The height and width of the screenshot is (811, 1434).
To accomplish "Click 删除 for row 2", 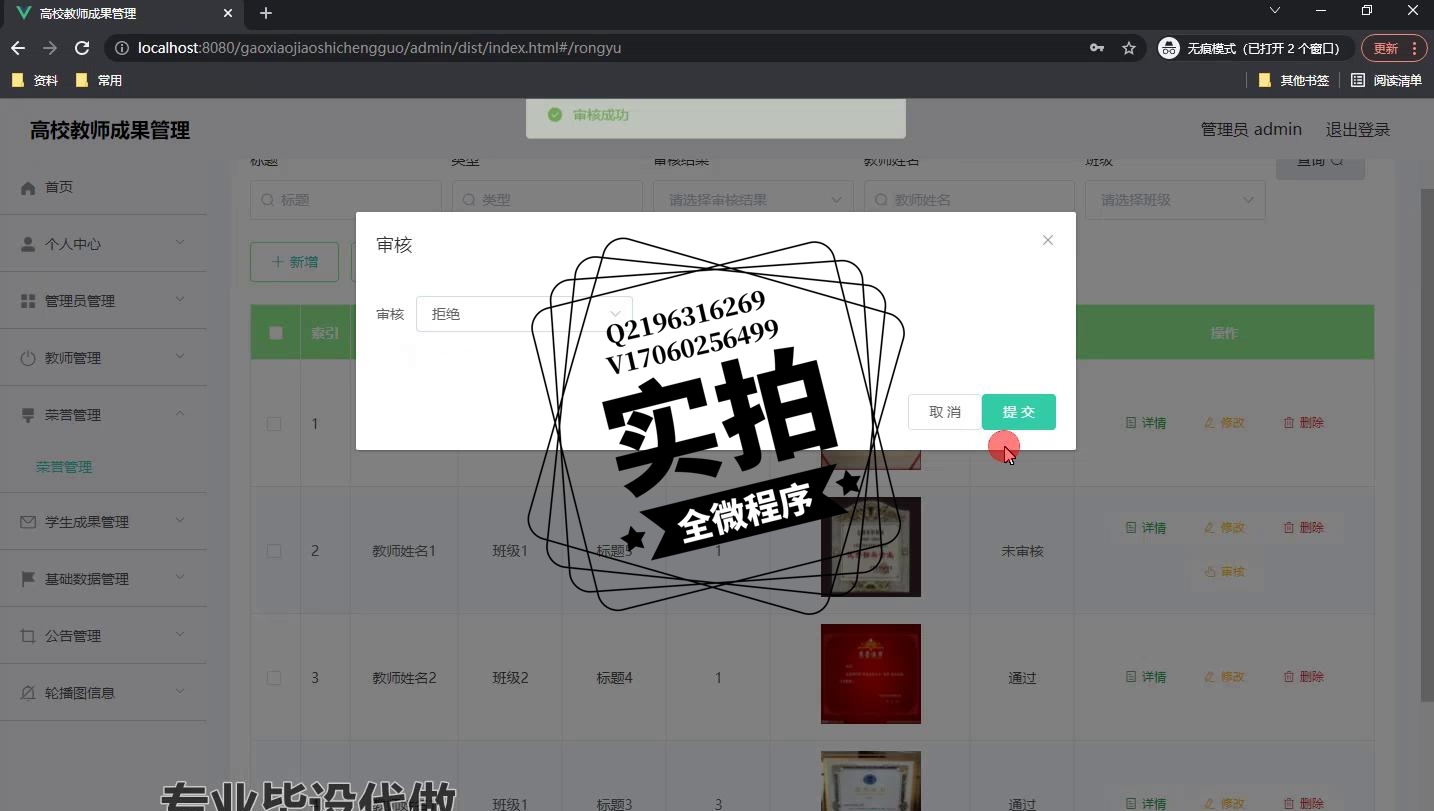I will tap(1304, 528).
